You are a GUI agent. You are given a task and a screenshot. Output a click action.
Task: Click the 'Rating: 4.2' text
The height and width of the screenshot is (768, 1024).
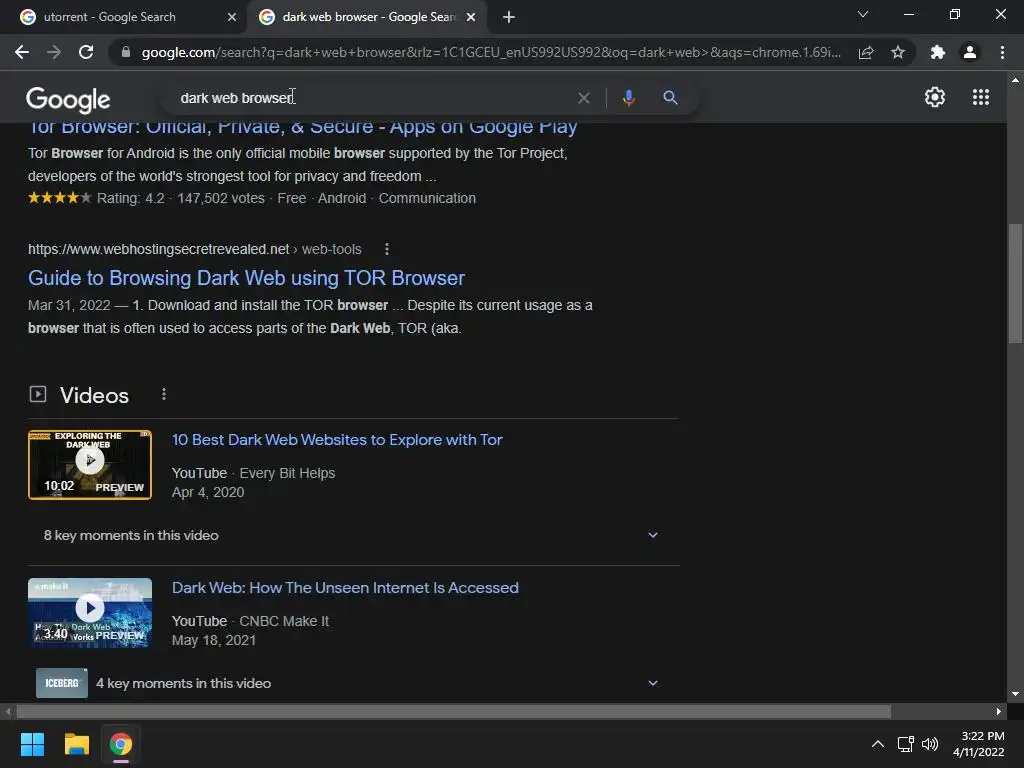(131, 199)
